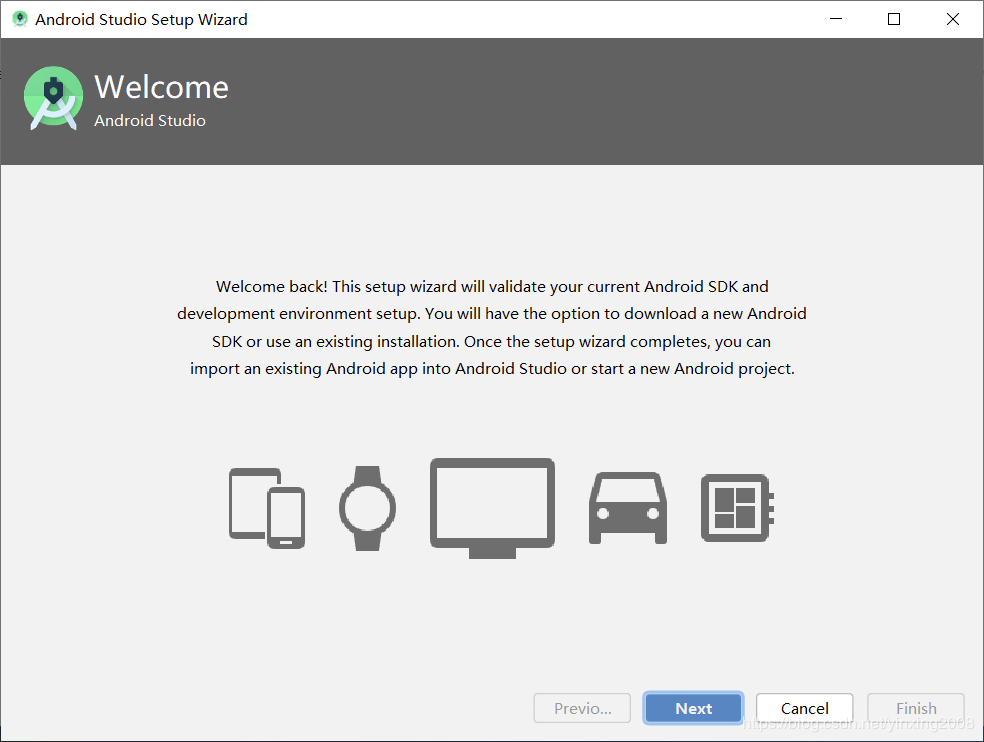The height and width of the screenshot is (742, 984).
Task: Click the Android Auto car icon
Action: 628,508
